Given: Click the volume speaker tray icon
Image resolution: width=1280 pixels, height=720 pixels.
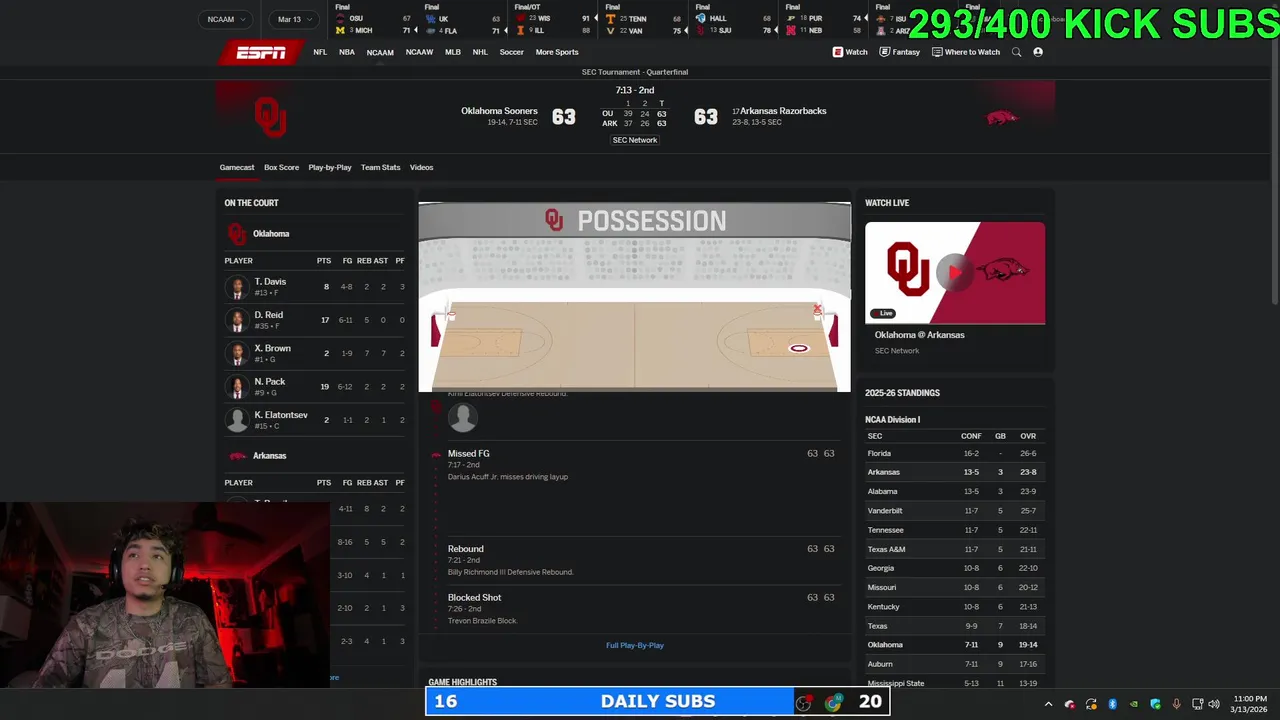Looking at the screenshot, I should tap(1214, 704).
